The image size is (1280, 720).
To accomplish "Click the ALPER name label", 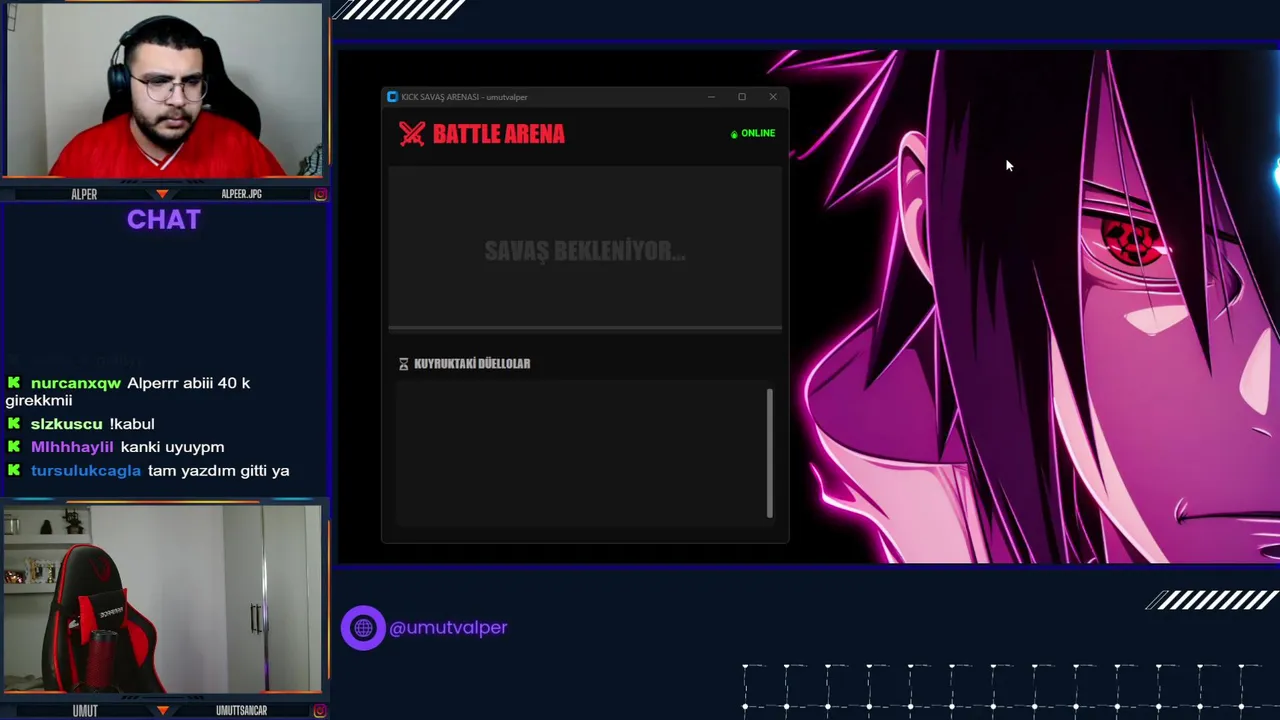I will [84, 194].
